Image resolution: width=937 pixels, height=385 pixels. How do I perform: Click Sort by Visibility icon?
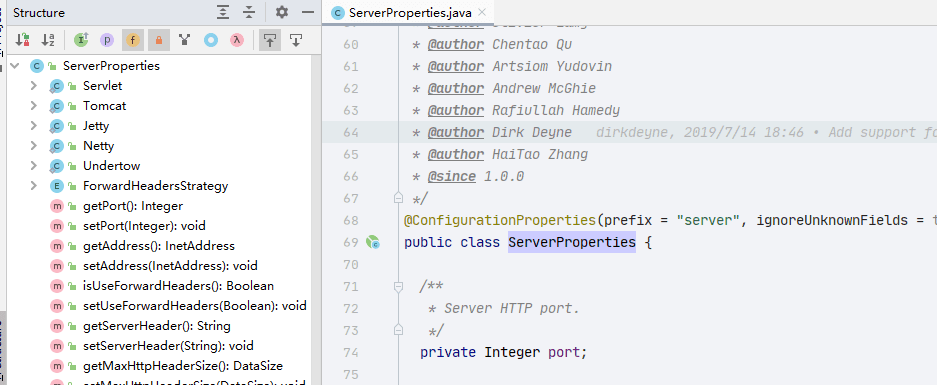(23, 40)
